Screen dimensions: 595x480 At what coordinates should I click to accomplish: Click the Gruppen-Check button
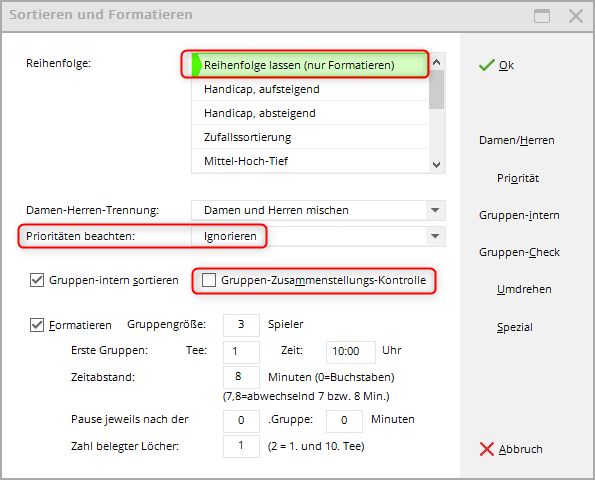pyautogui.click(x=519, y=252)
